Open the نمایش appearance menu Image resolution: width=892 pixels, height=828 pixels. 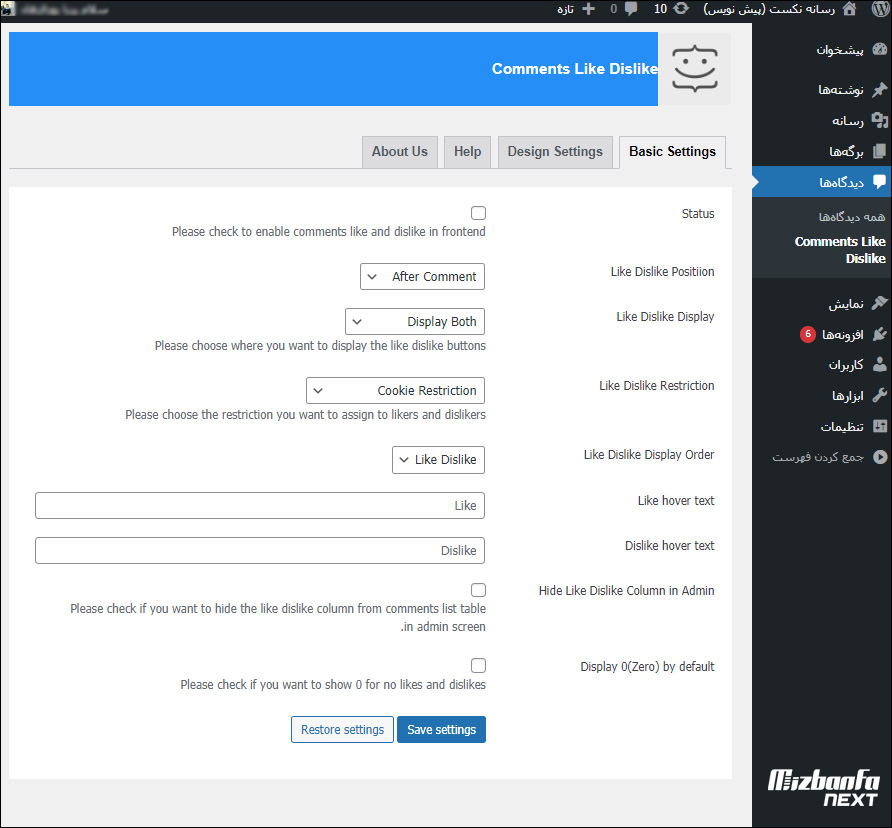click(x=845, y=303)
